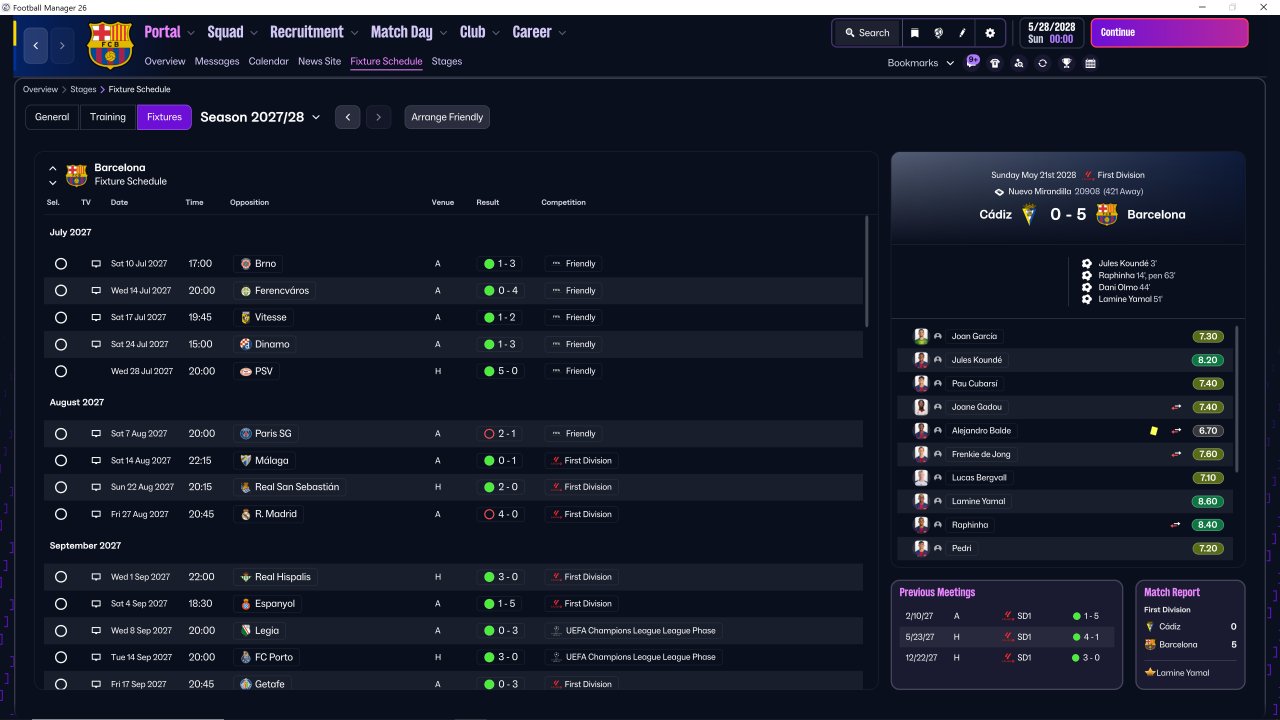Open the Match Report panel
The image size is (1280, 720).
1190,634
